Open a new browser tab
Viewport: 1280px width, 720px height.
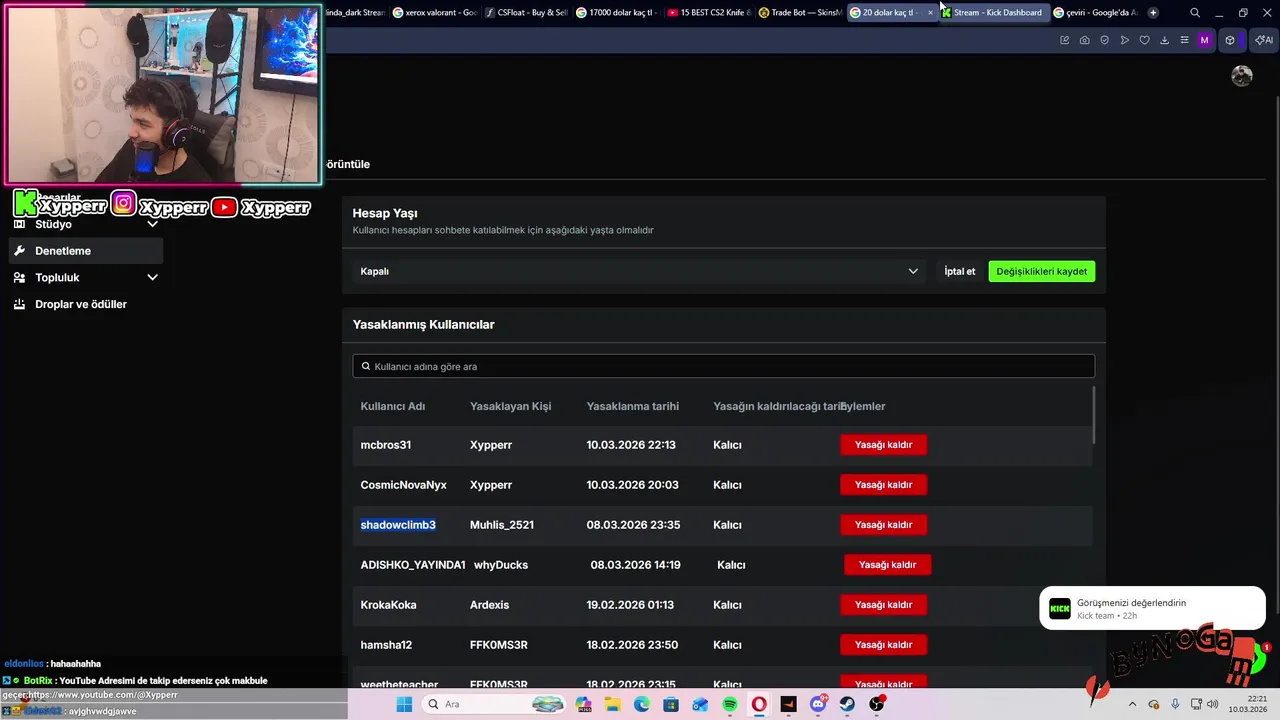point(1153,12)
